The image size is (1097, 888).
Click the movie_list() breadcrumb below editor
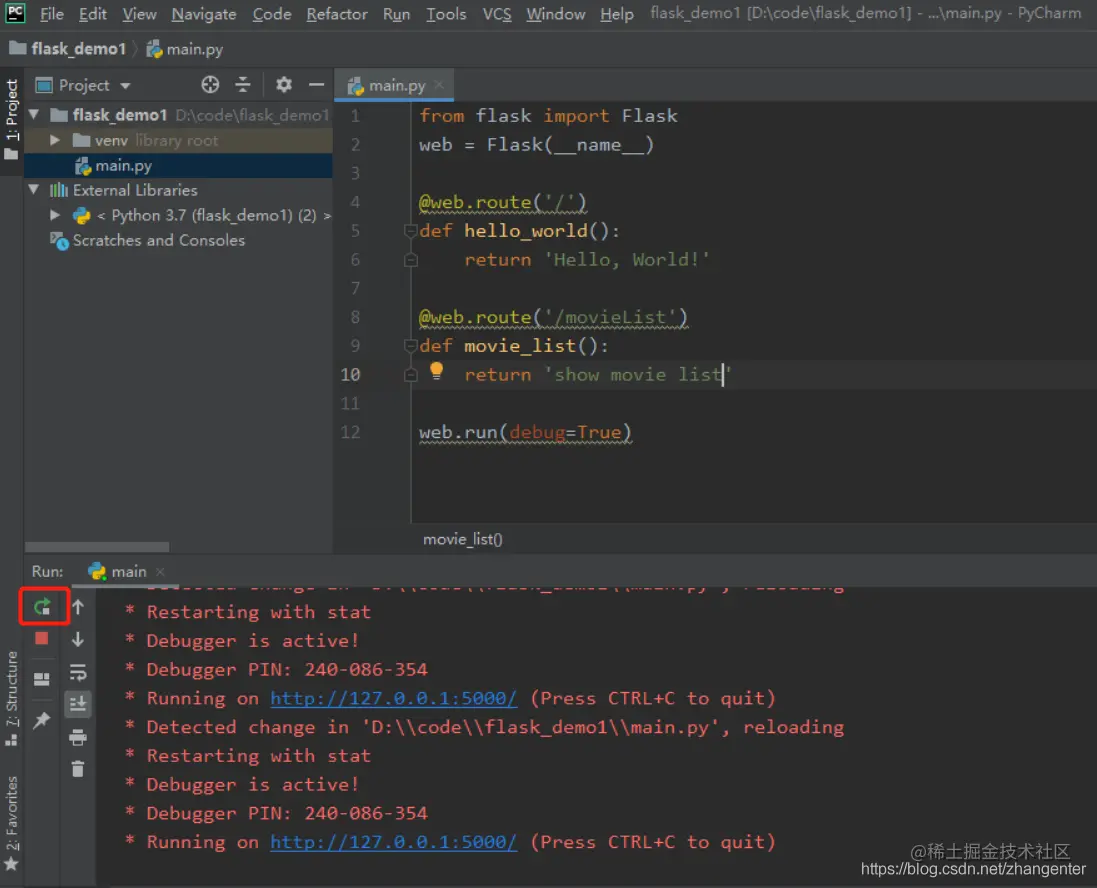pos(462,540)
